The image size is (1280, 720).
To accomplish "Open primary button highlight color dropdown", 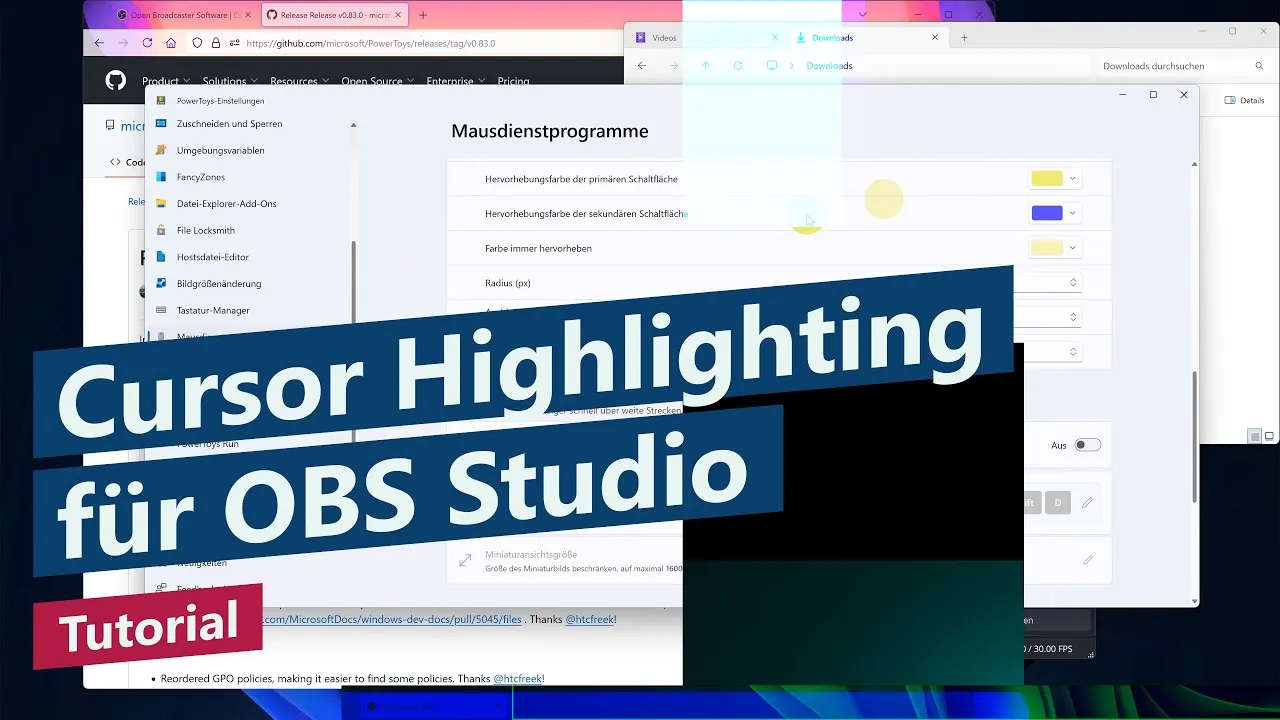I will tap(1073, 179).
